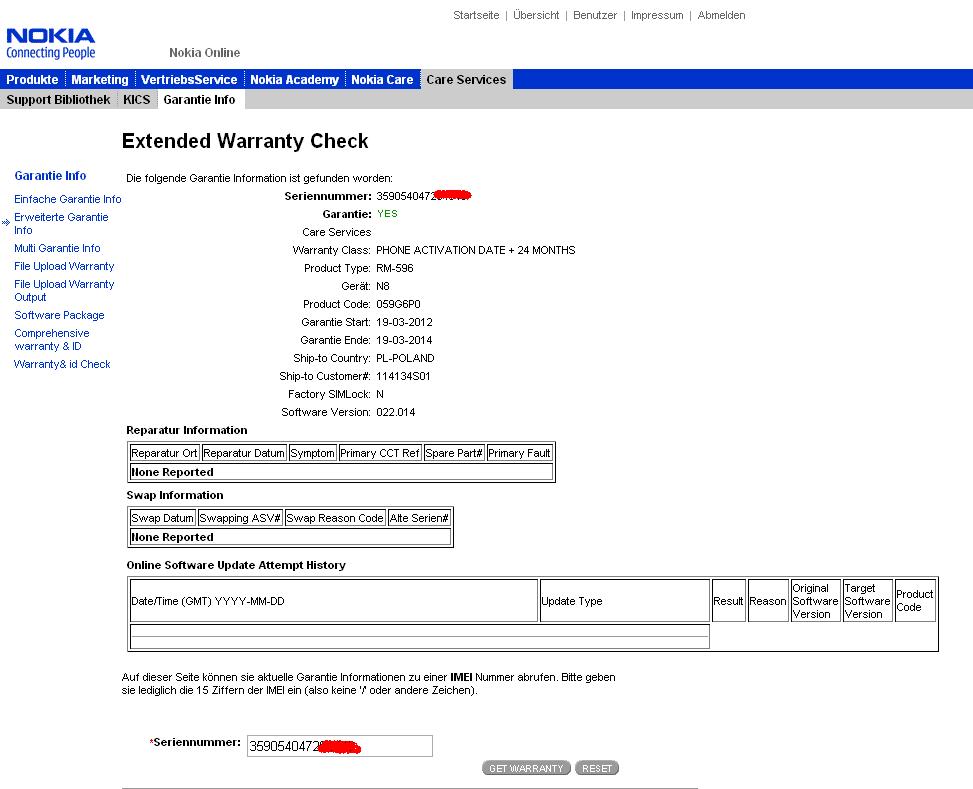
Task: Open Erweiterte Garantie Info in sidebar
Action: pyautogui.click(x=61, y=223)
